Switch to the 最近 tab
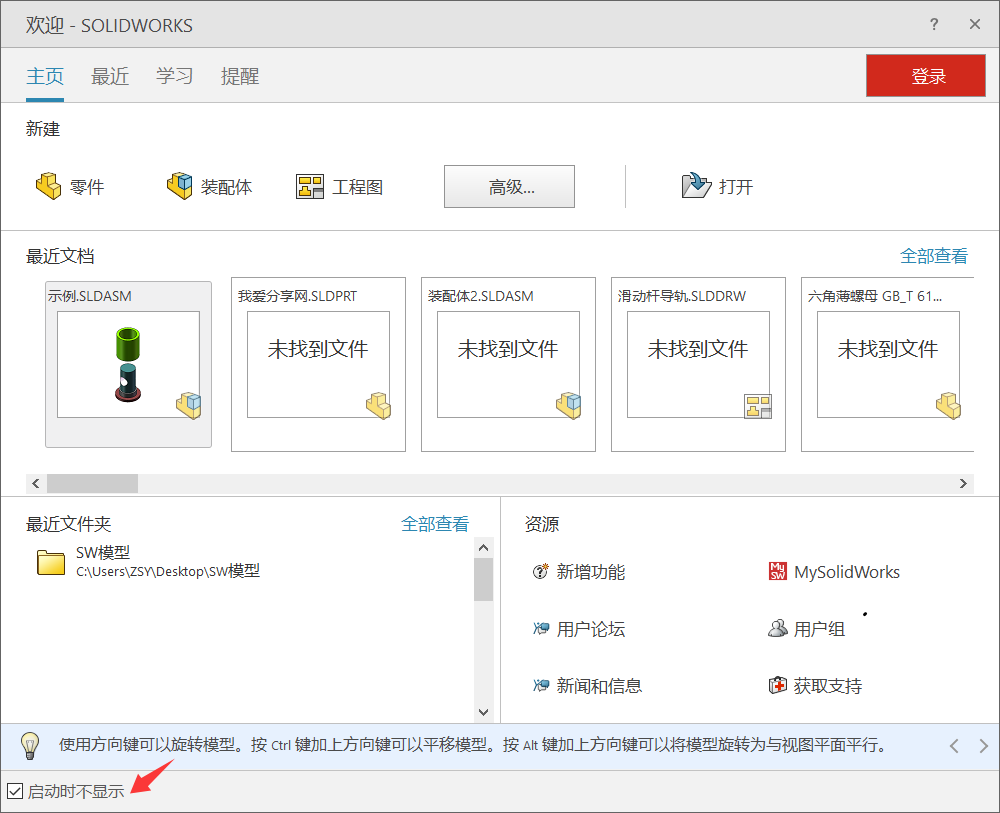 (110, 77)
